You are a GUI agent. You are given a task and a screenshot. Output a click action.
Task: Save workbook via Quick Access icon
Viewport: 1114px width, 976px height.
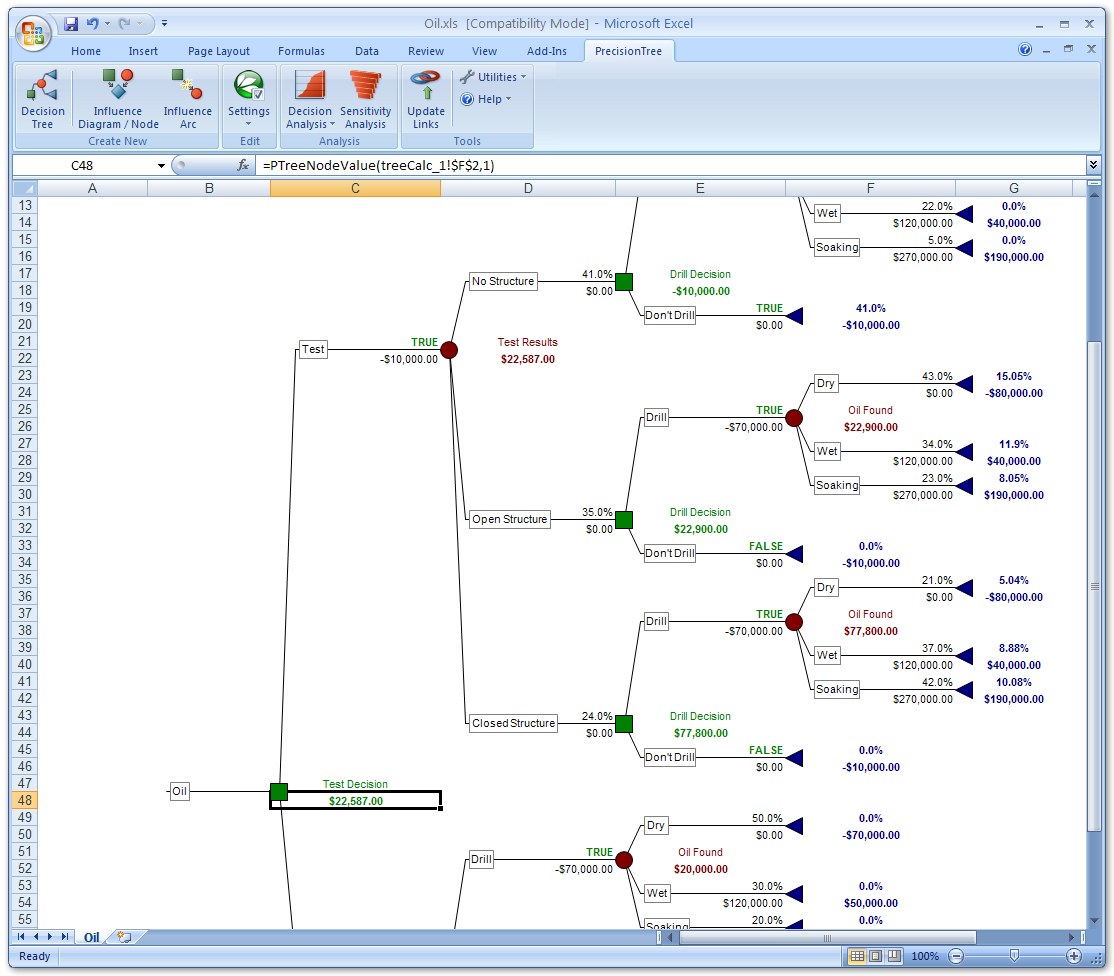71,23
